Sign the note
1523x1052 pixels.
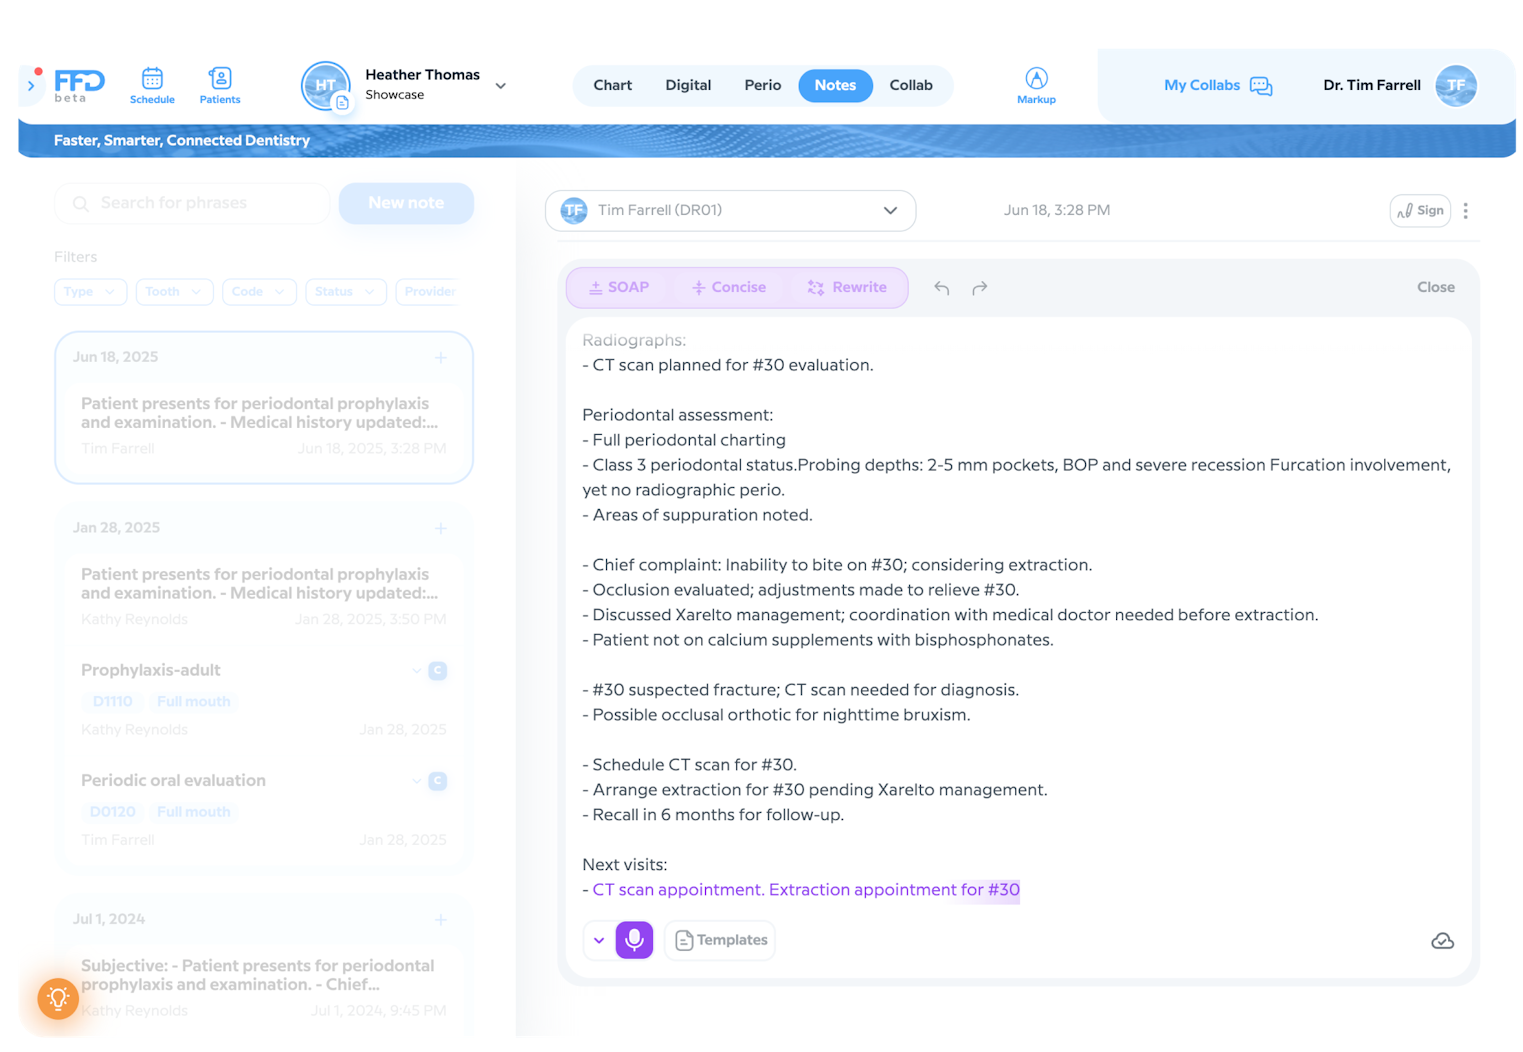pos(1420,211)
